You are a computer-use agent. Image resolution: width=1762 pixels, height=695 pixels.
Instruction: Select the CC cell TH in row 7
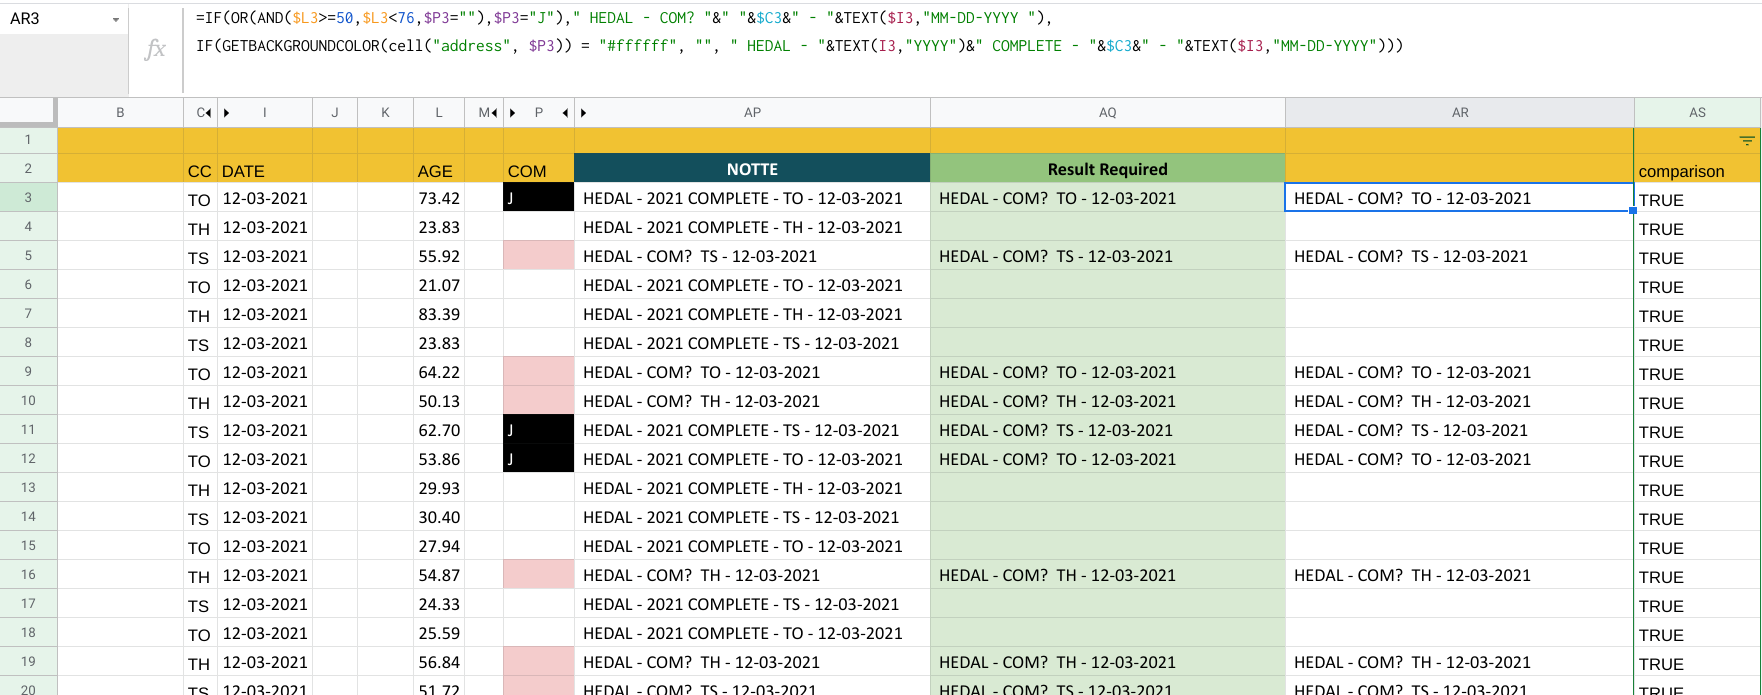(x=200, y=315)
